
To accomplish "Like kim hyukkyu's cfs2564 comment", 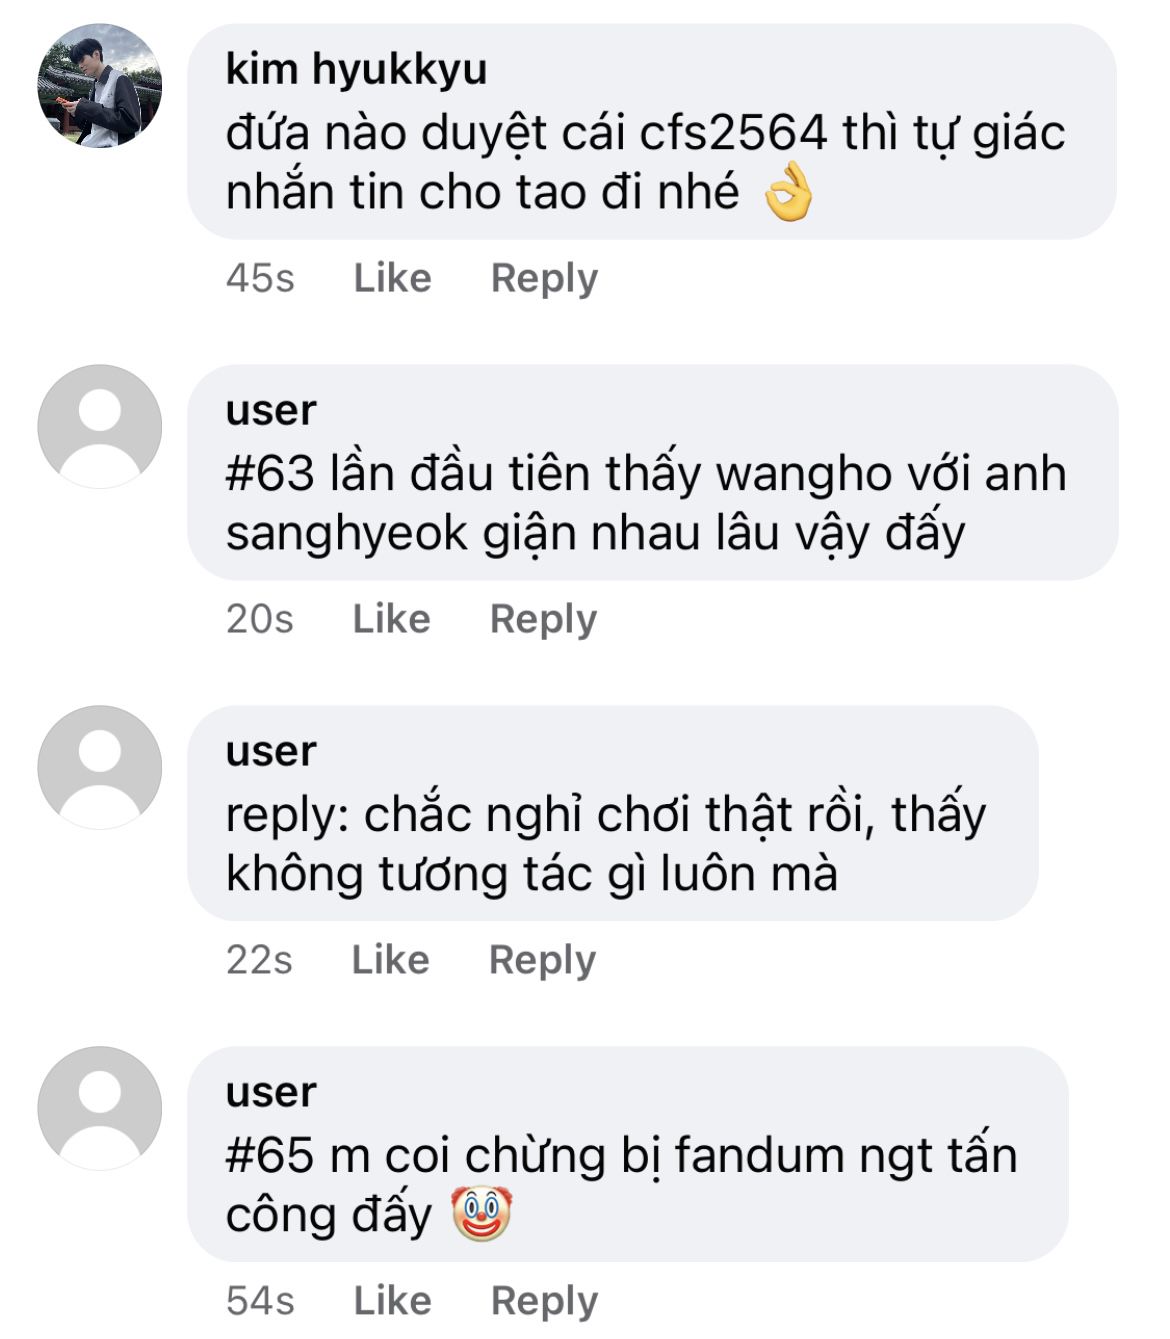I will (392, 278).
